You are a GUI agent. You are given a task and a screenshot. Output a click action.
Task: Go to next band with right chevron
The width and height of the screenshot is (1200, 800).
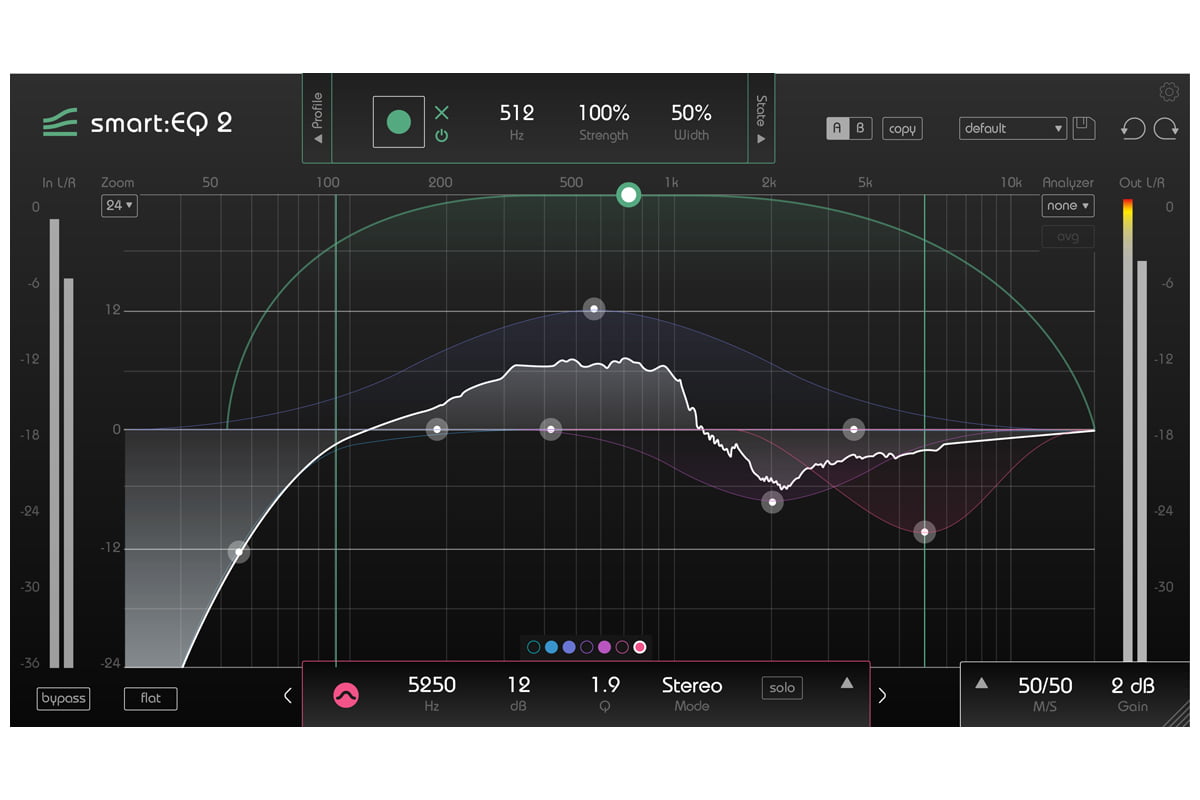point(882,695)
